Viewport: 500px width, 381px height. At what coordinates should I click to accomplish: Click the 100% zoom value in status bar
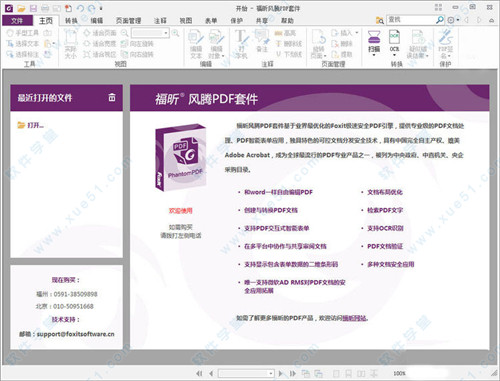click(x=399, y=373)
